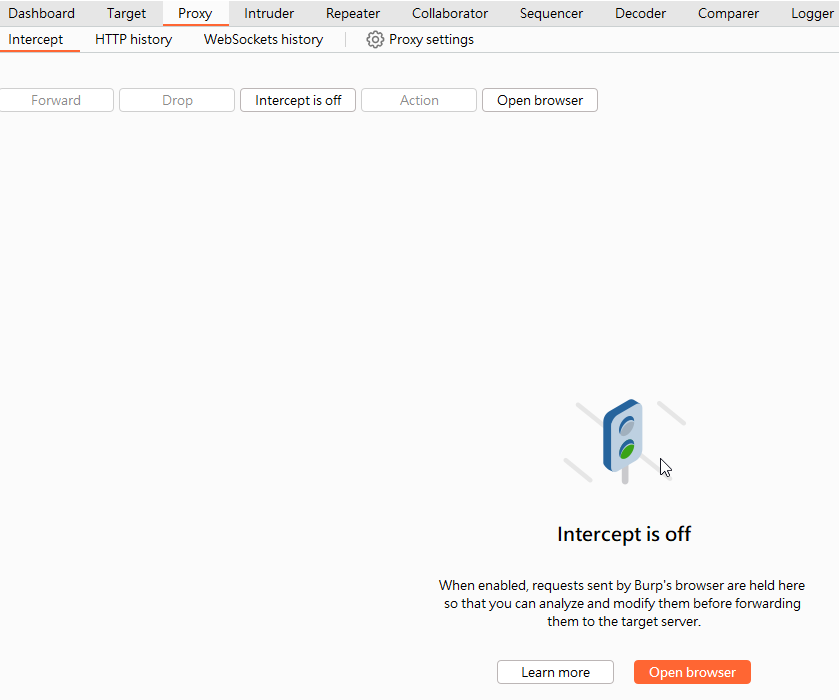The width and height of the screenshot is (839, 700).
Task: Click the Learn more button
Action: (555, 672)
